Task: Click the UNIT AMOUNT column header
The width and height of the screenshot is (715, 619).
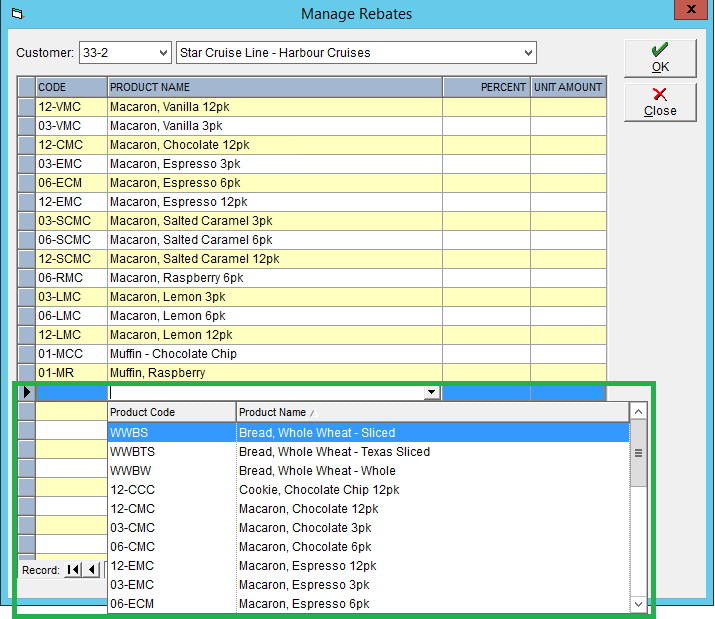Action: coord(568,87)
